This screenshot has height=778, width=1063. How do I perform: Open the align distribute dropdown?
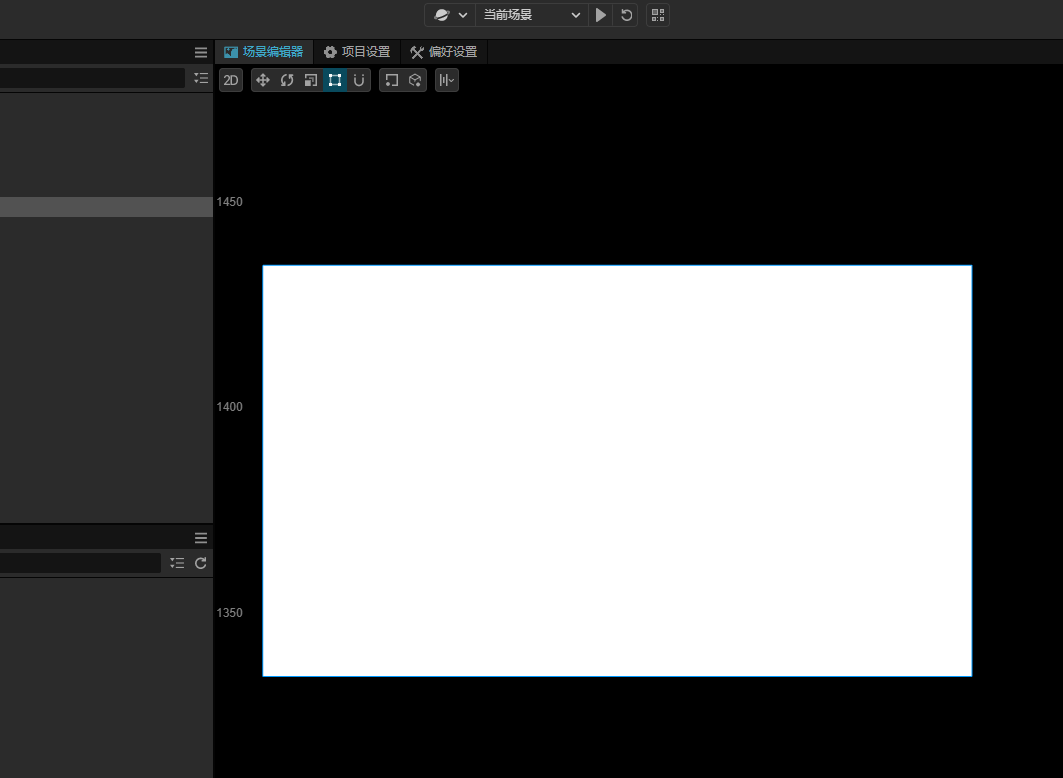[447, 80]
